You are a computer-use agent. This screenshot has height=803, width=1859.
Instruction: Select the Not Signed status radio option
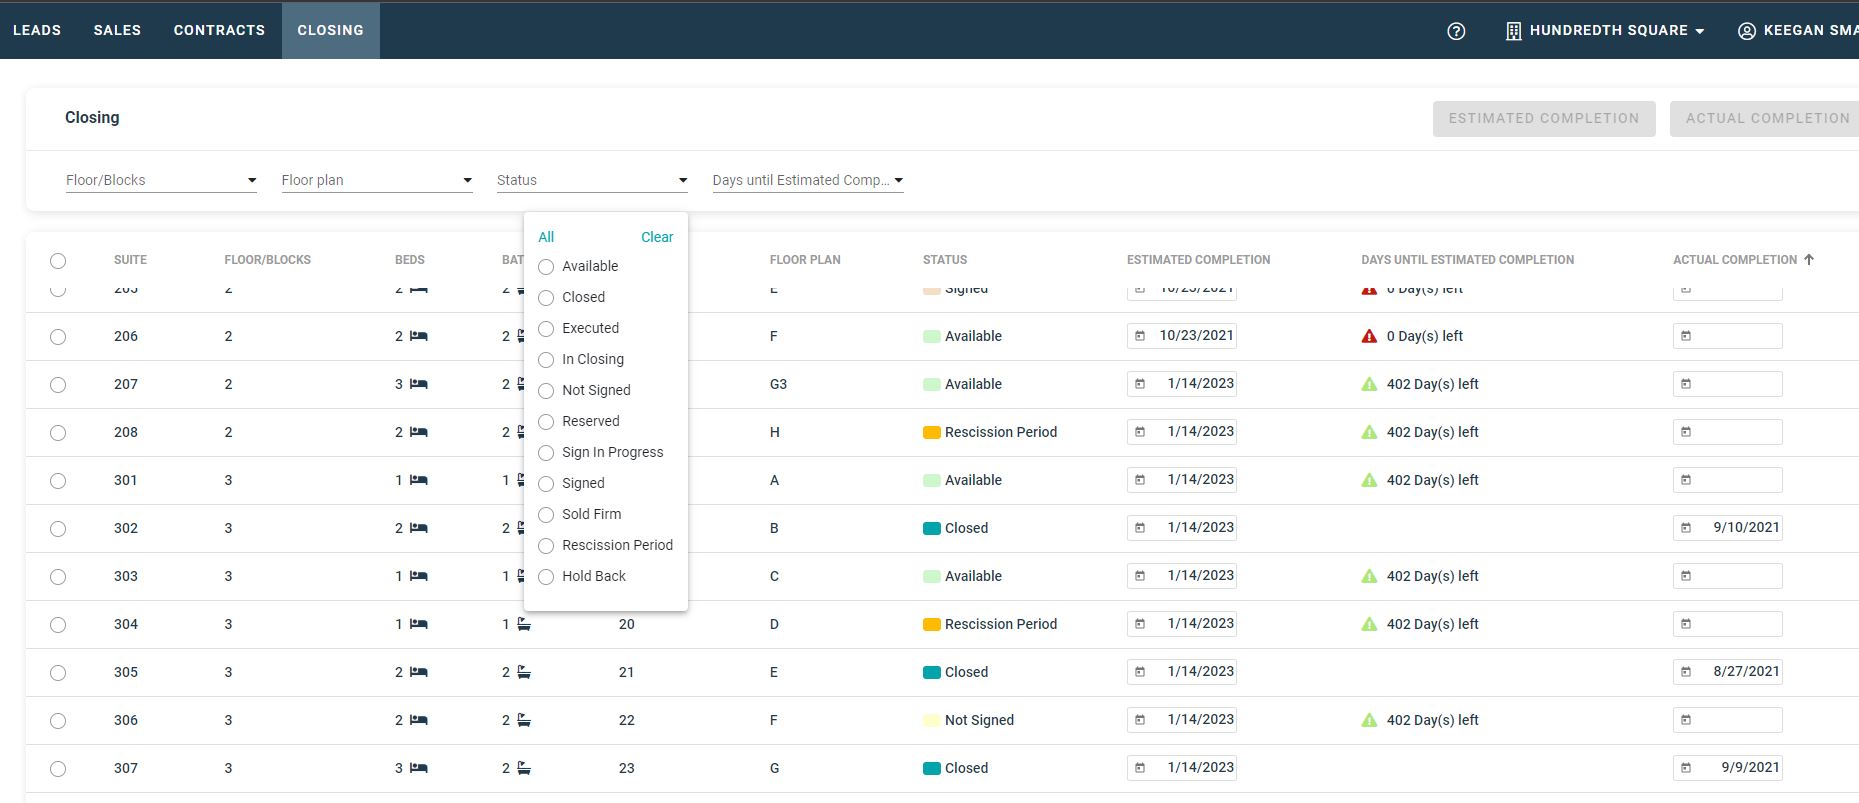(546, 391)
